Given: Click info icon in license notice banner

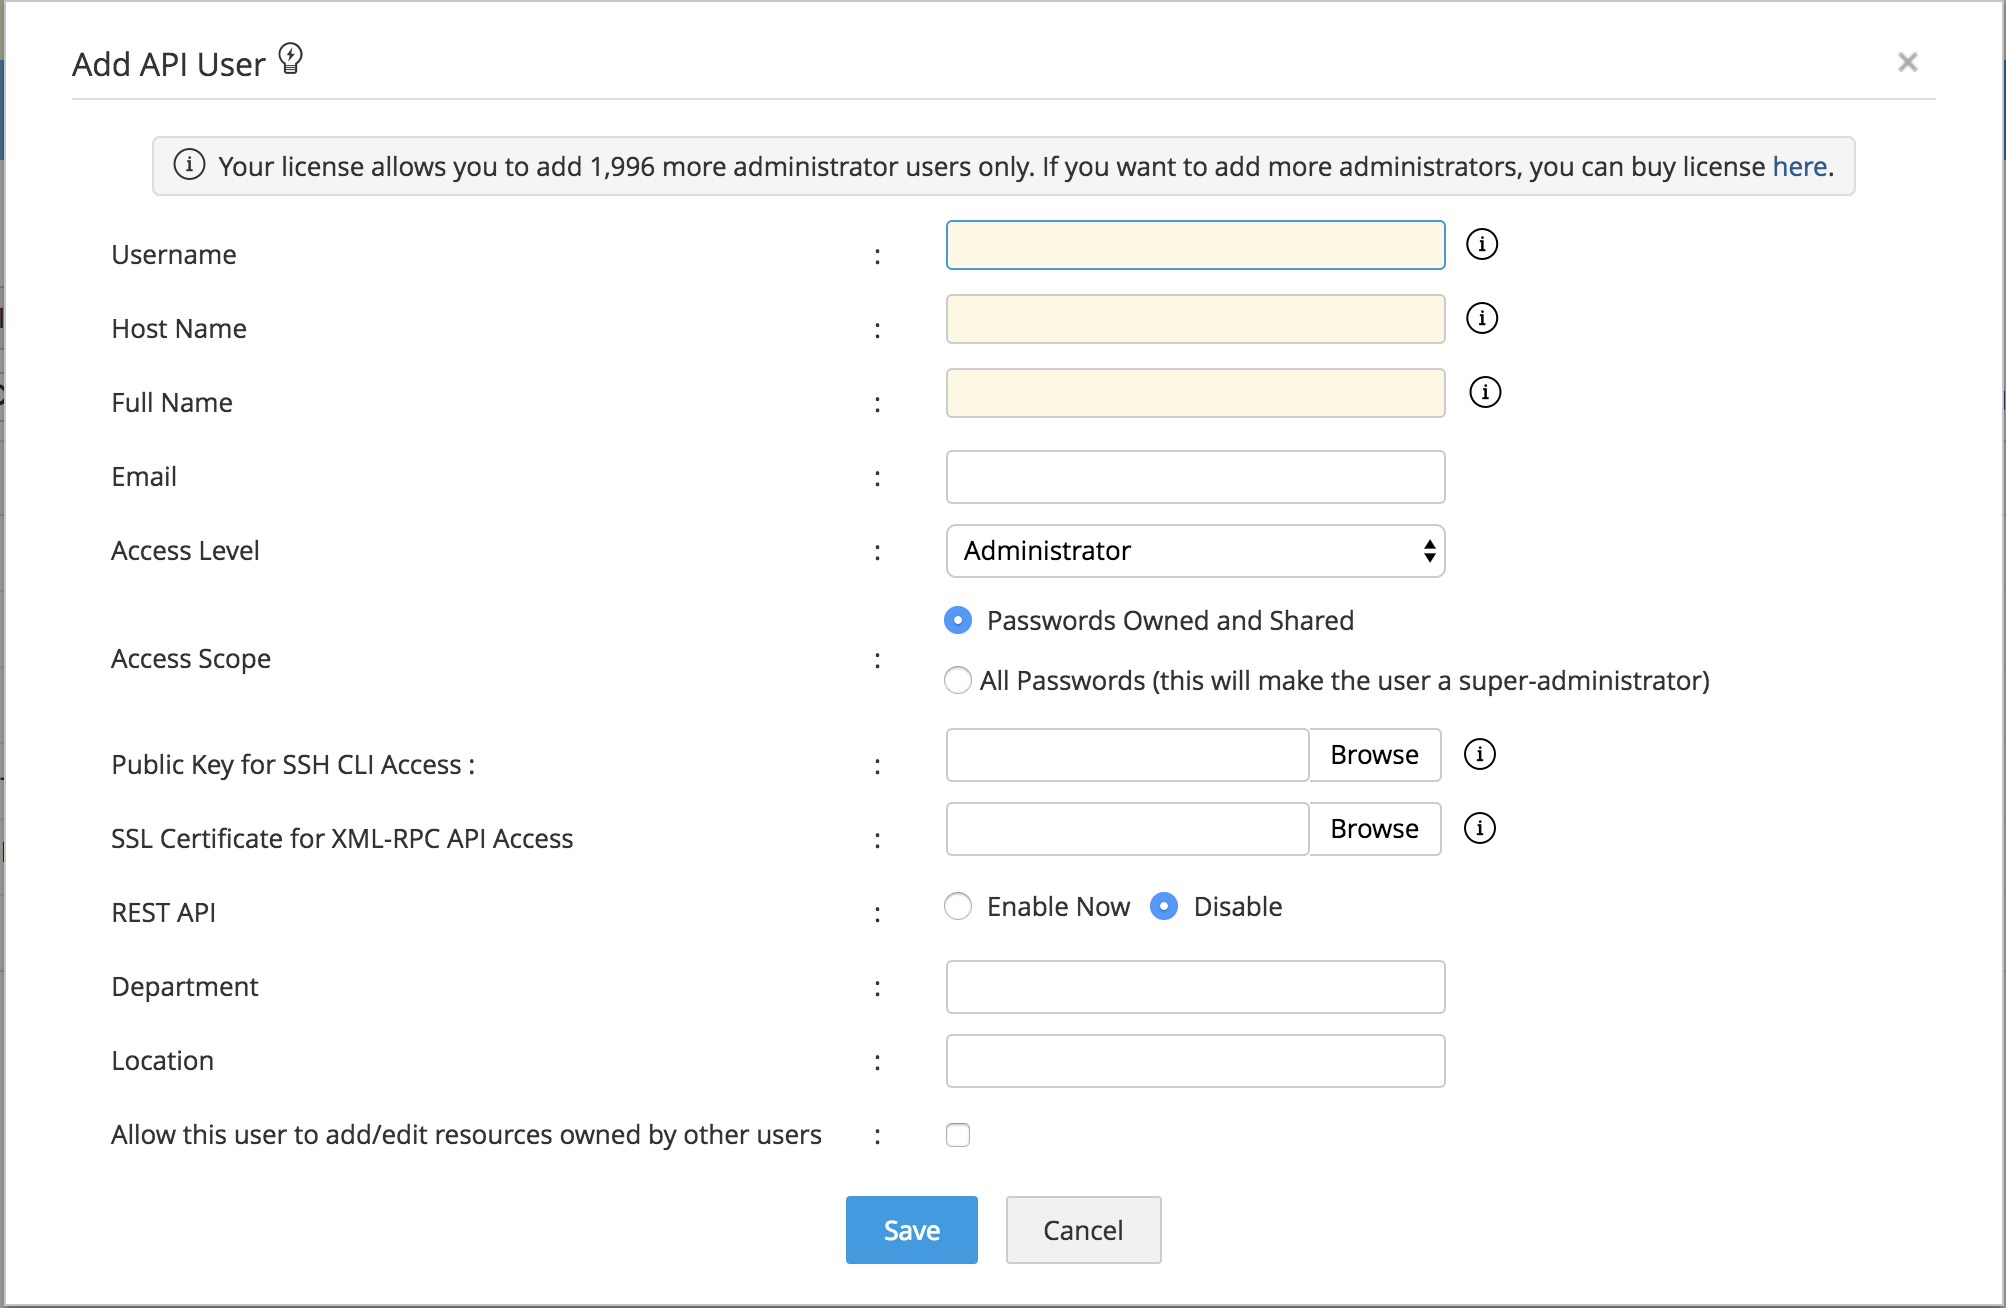Looking at the screenshot, I should point(189,164).
